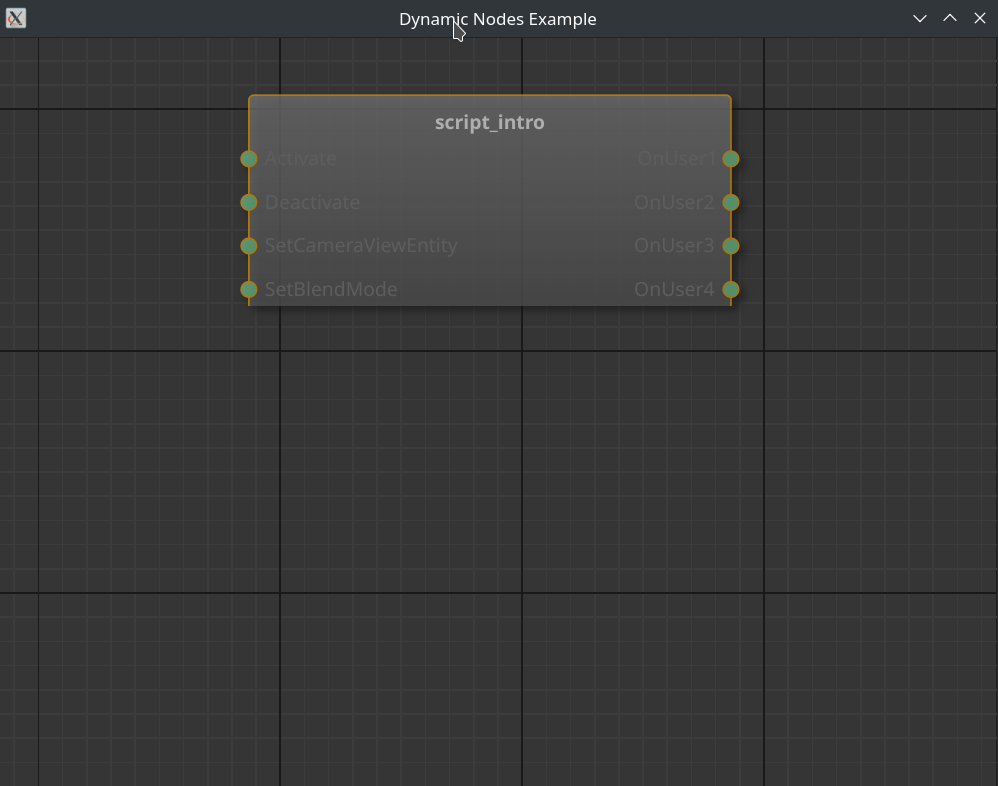Click the SetBlendMode input pin socket
Viewport: 998px width, 786px height.
(249, 290)
